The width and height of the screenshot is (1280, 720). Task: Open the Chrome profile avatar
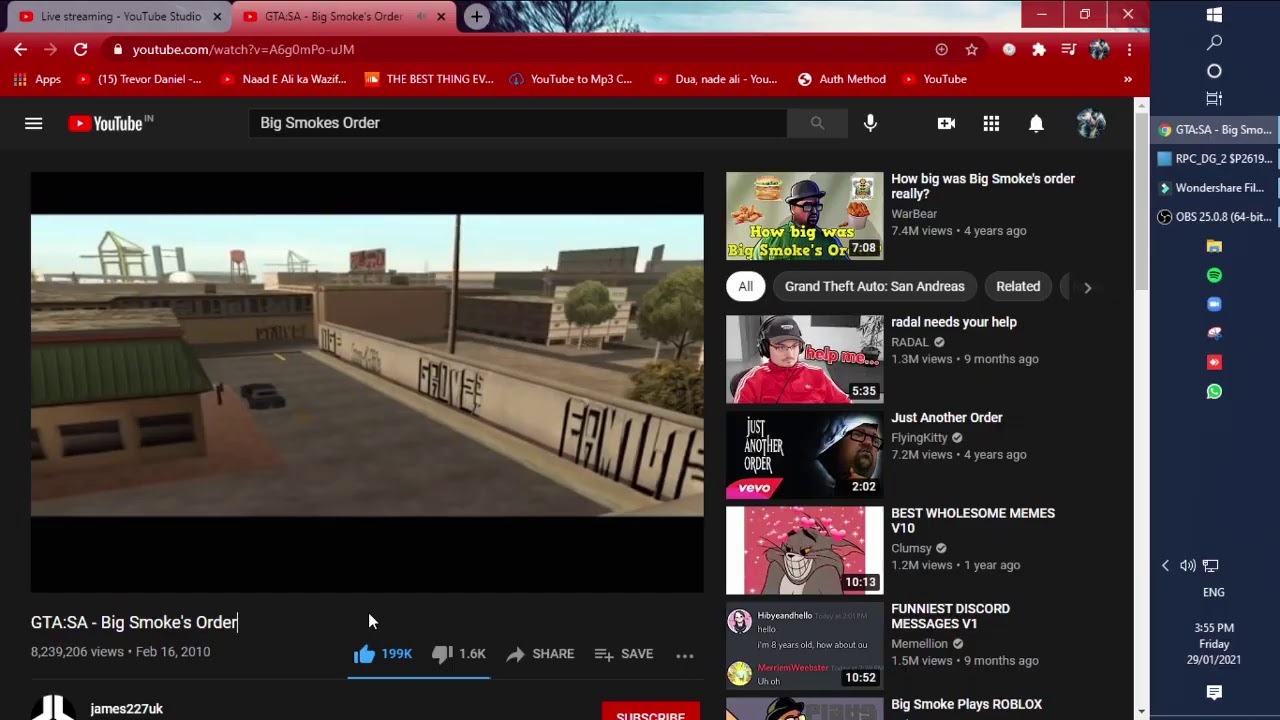pyautogui.click(x=1099, y=49)
